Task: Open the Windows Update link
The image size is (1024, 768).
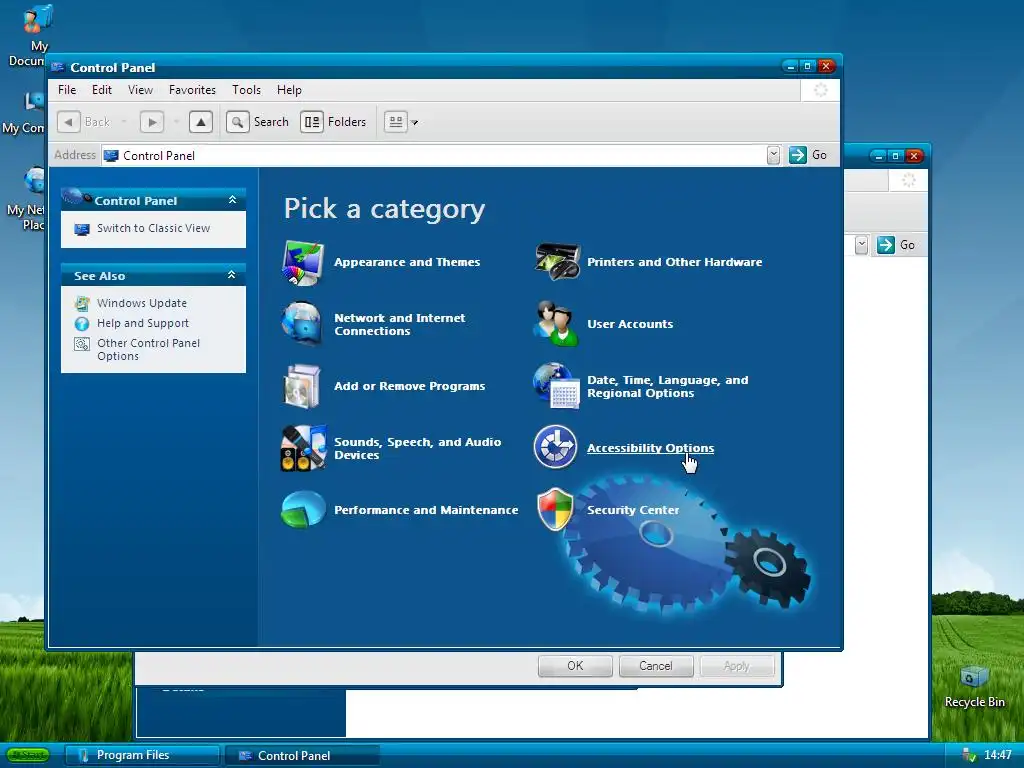Action: (x=142, y=303)
